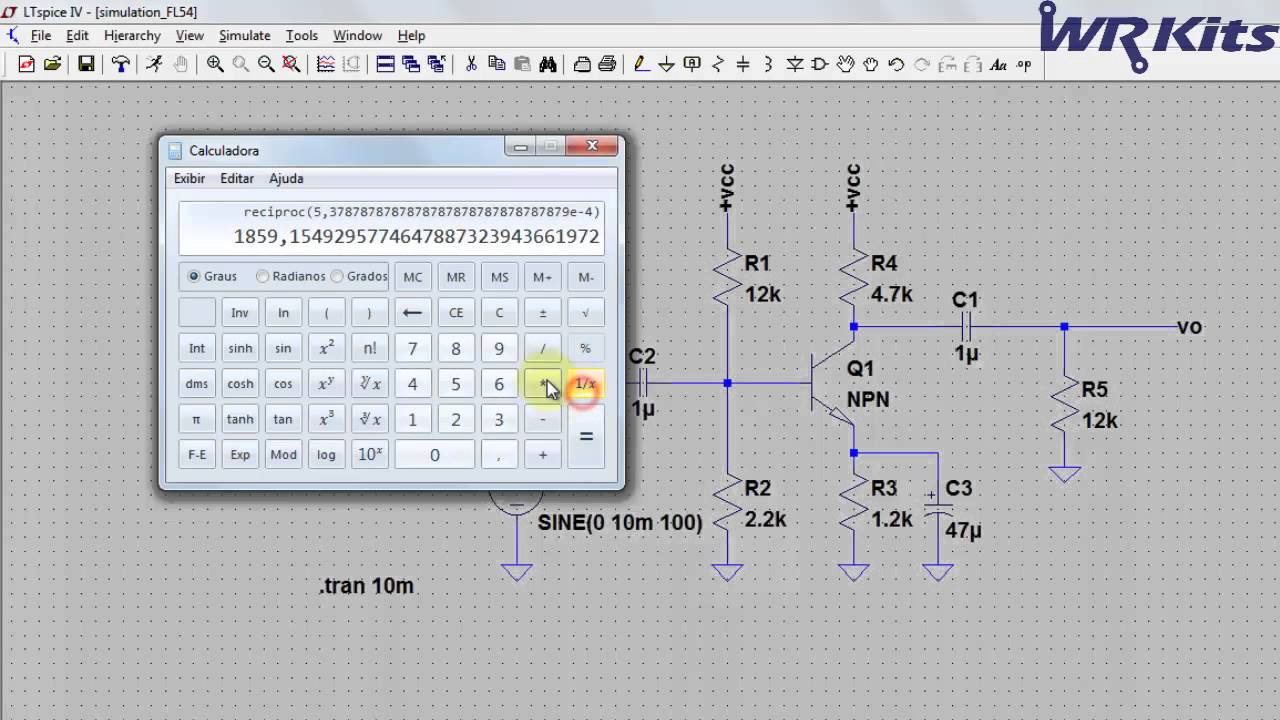Open the Hierarchy menu
The height and width of the screenshot is (720, 1280).
click(x=132, y=35)
